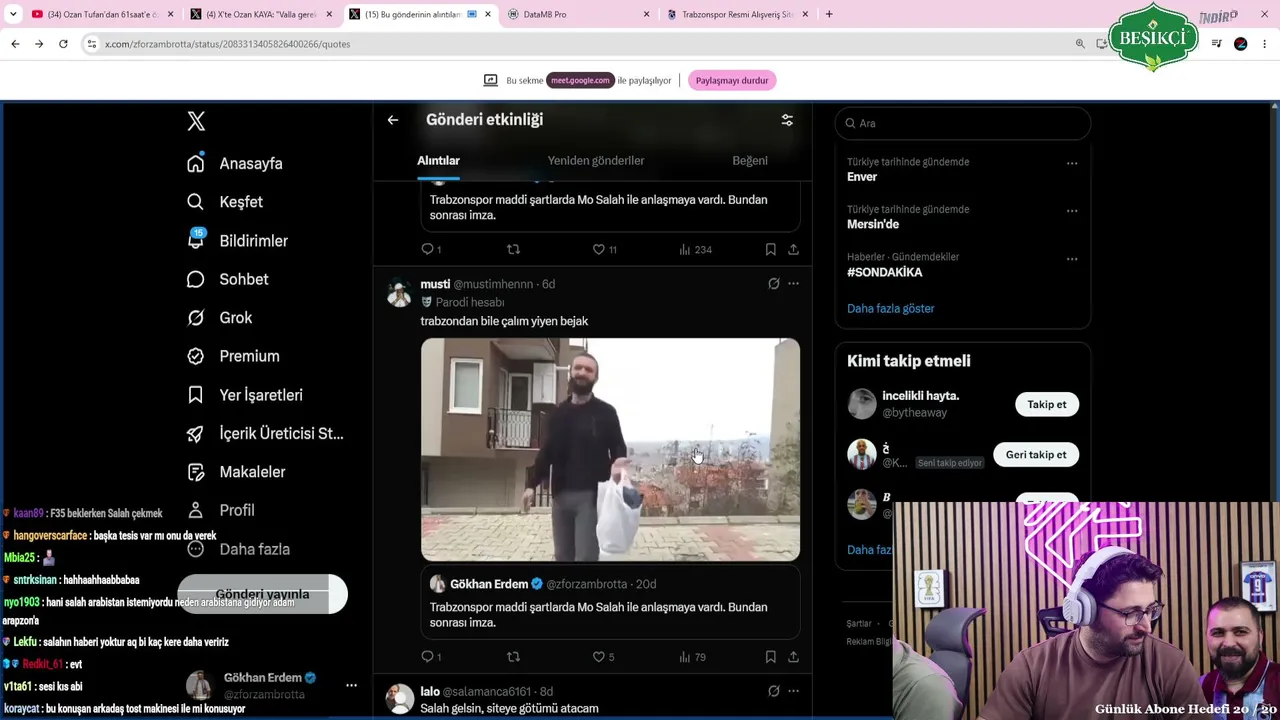This screenshot has height=720, width=1280.
Task: Open the lalo profile avatar
Action: click(400, 698)
